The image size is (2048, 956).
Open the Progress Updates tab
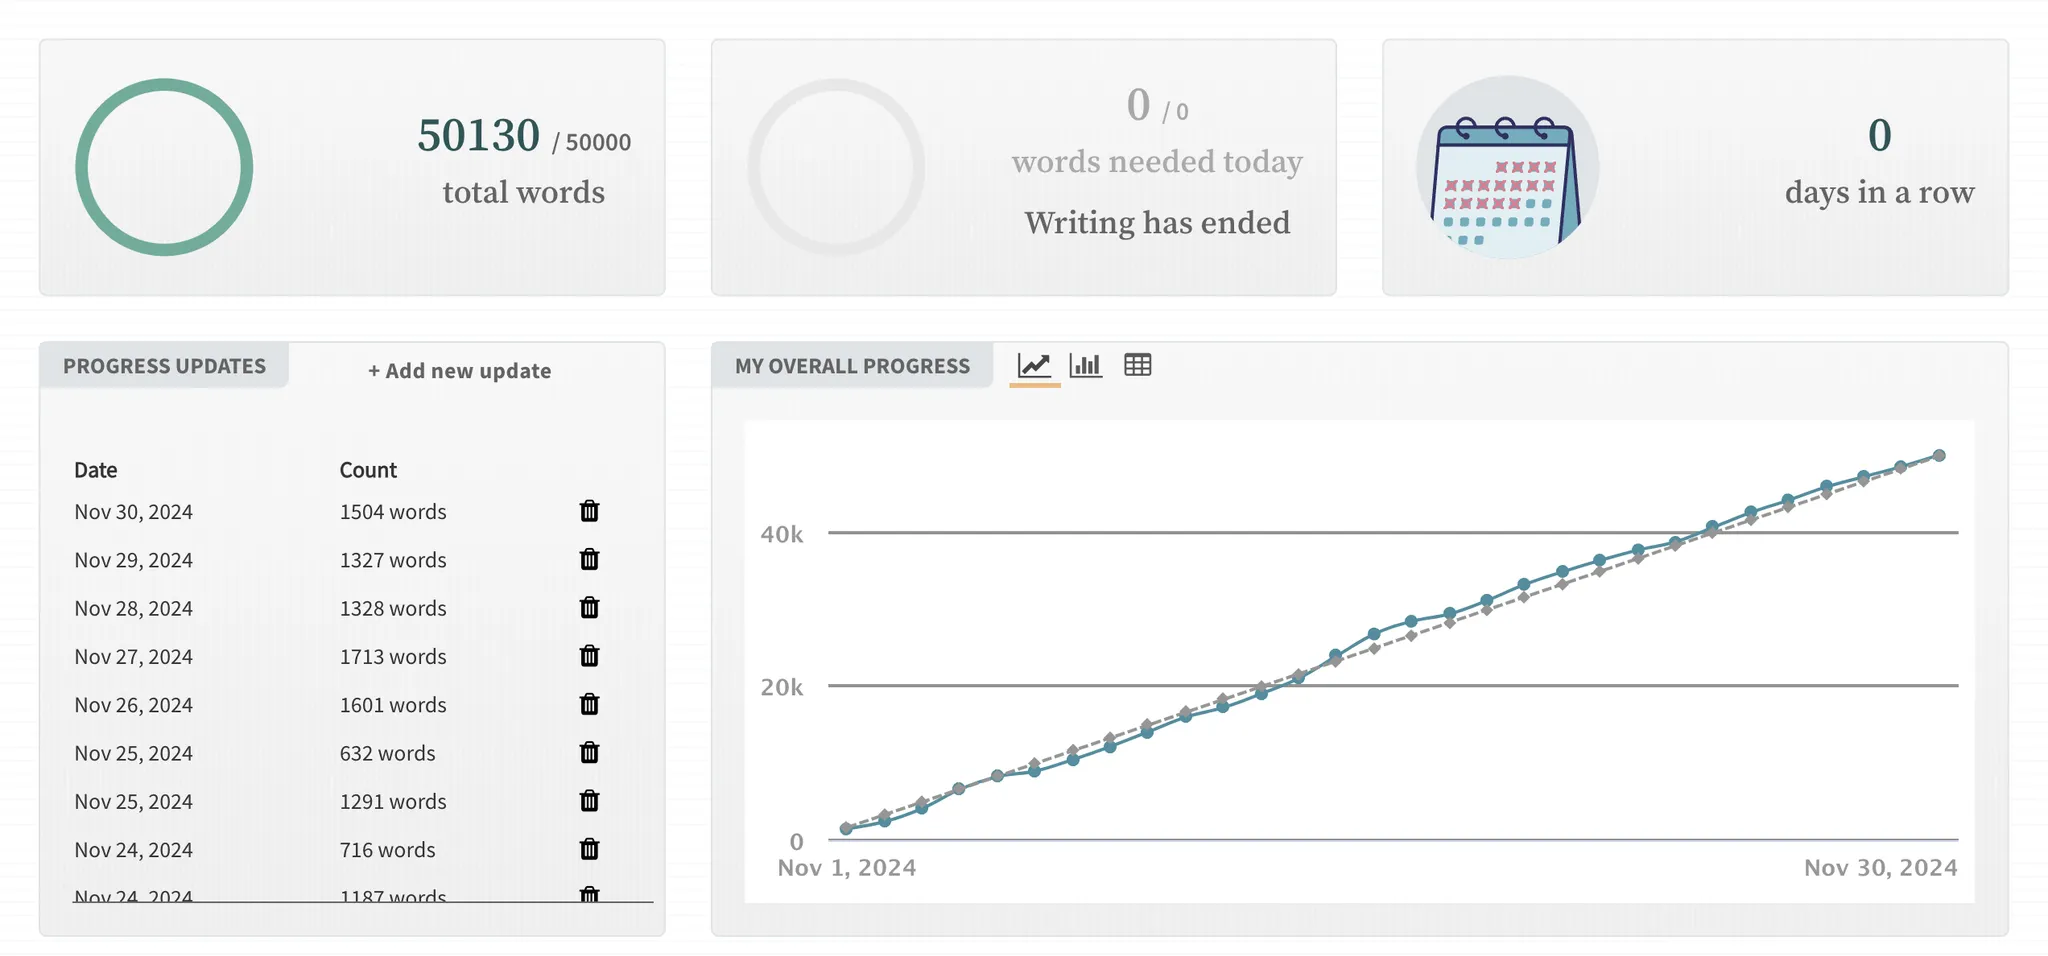164,366
